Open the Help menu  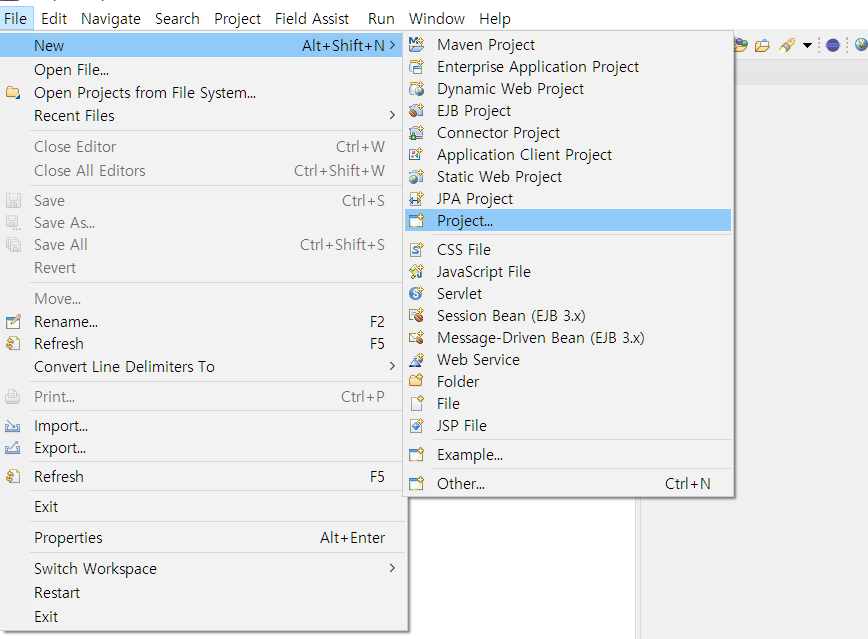pyautogui.click(x=495, y=18)
